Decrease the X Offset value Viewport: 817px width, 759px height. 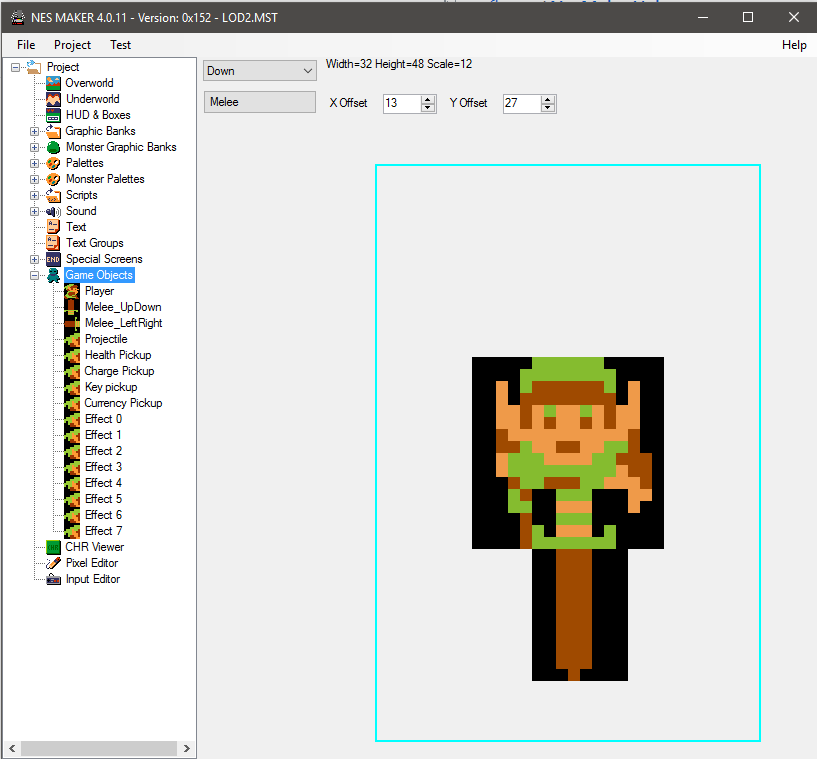click(x=428, y=107)
